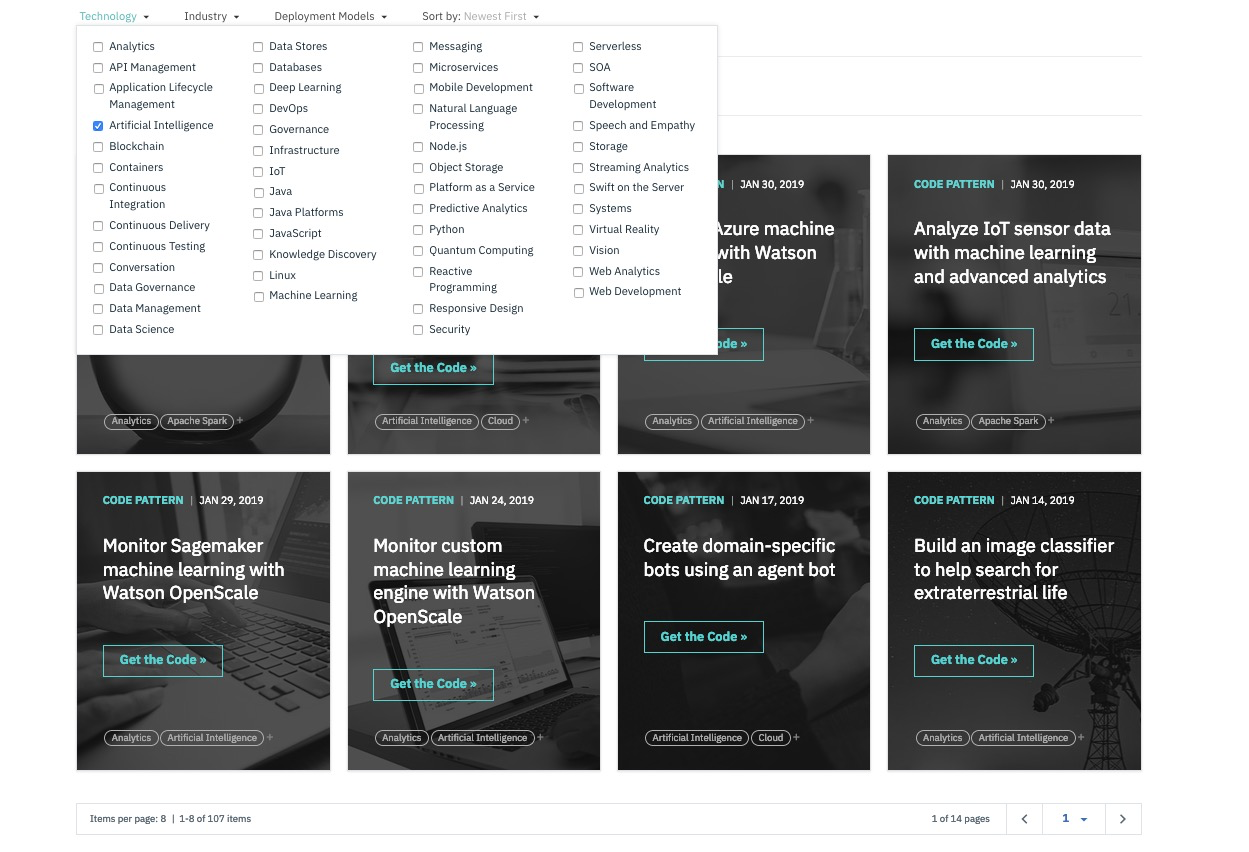
Task: Open the Deployment Models dropdown
Action: coord(330,16)
